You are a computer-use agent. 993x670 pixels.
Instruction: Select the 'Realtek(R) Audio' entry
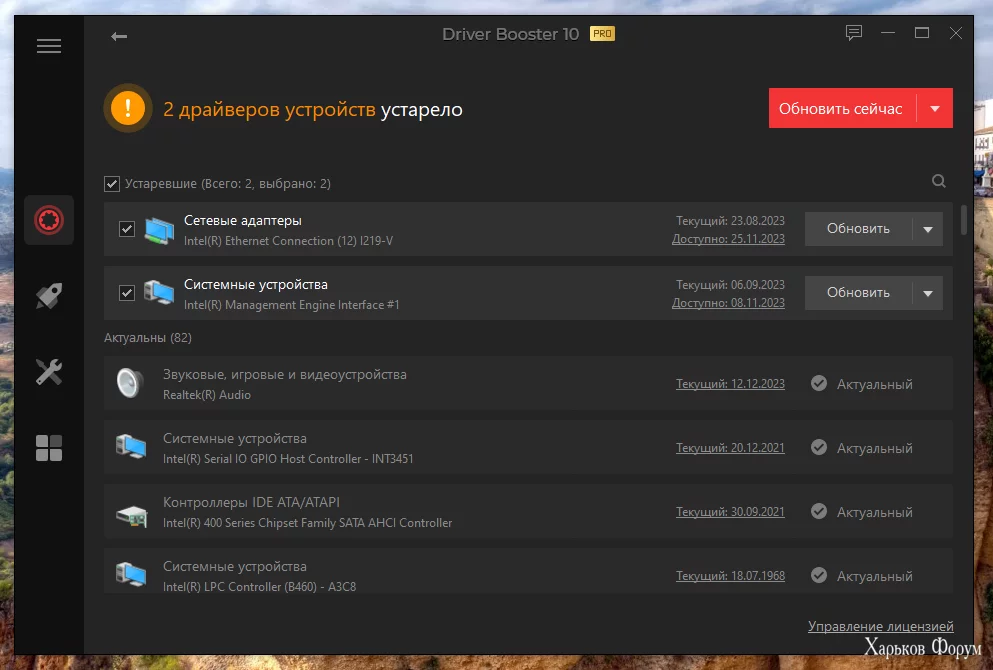[206, 395]
